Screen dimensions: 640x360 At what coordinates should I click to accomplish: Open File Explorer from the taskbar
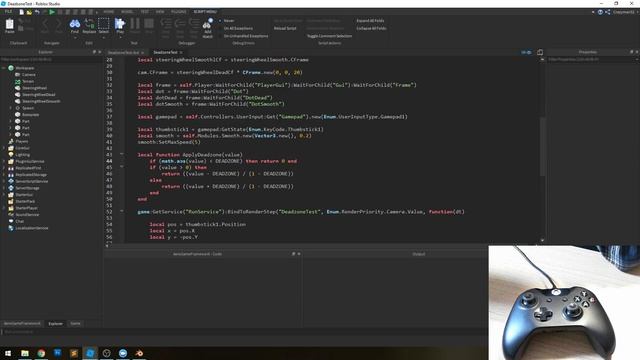[x=25, y=353]
